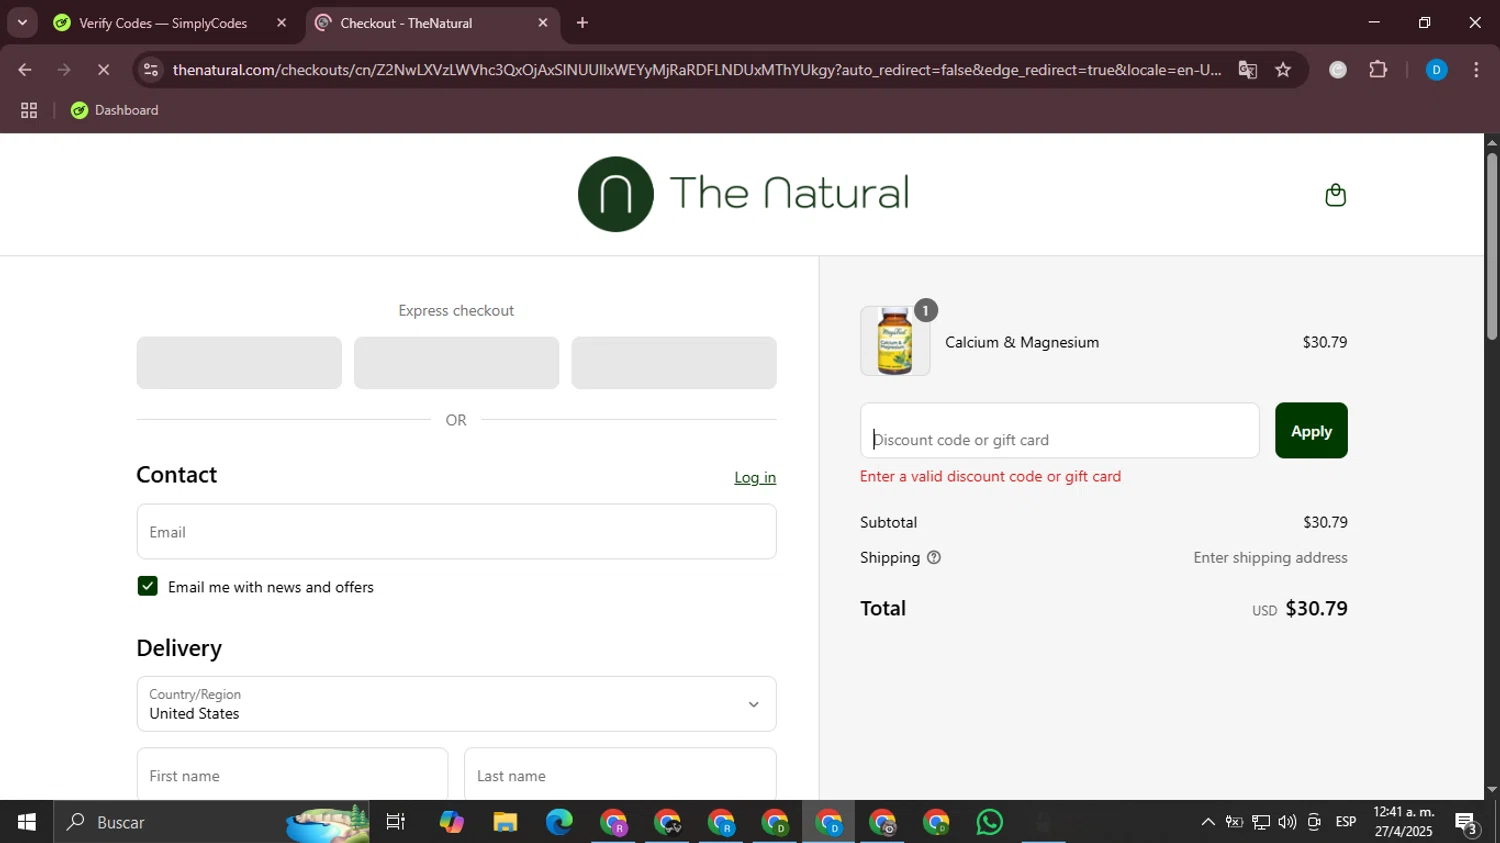This screenshot has height=843, width=1500.
Task: Switch to Verify Codes — SimplyCodes tab
Action: point(163,23)
